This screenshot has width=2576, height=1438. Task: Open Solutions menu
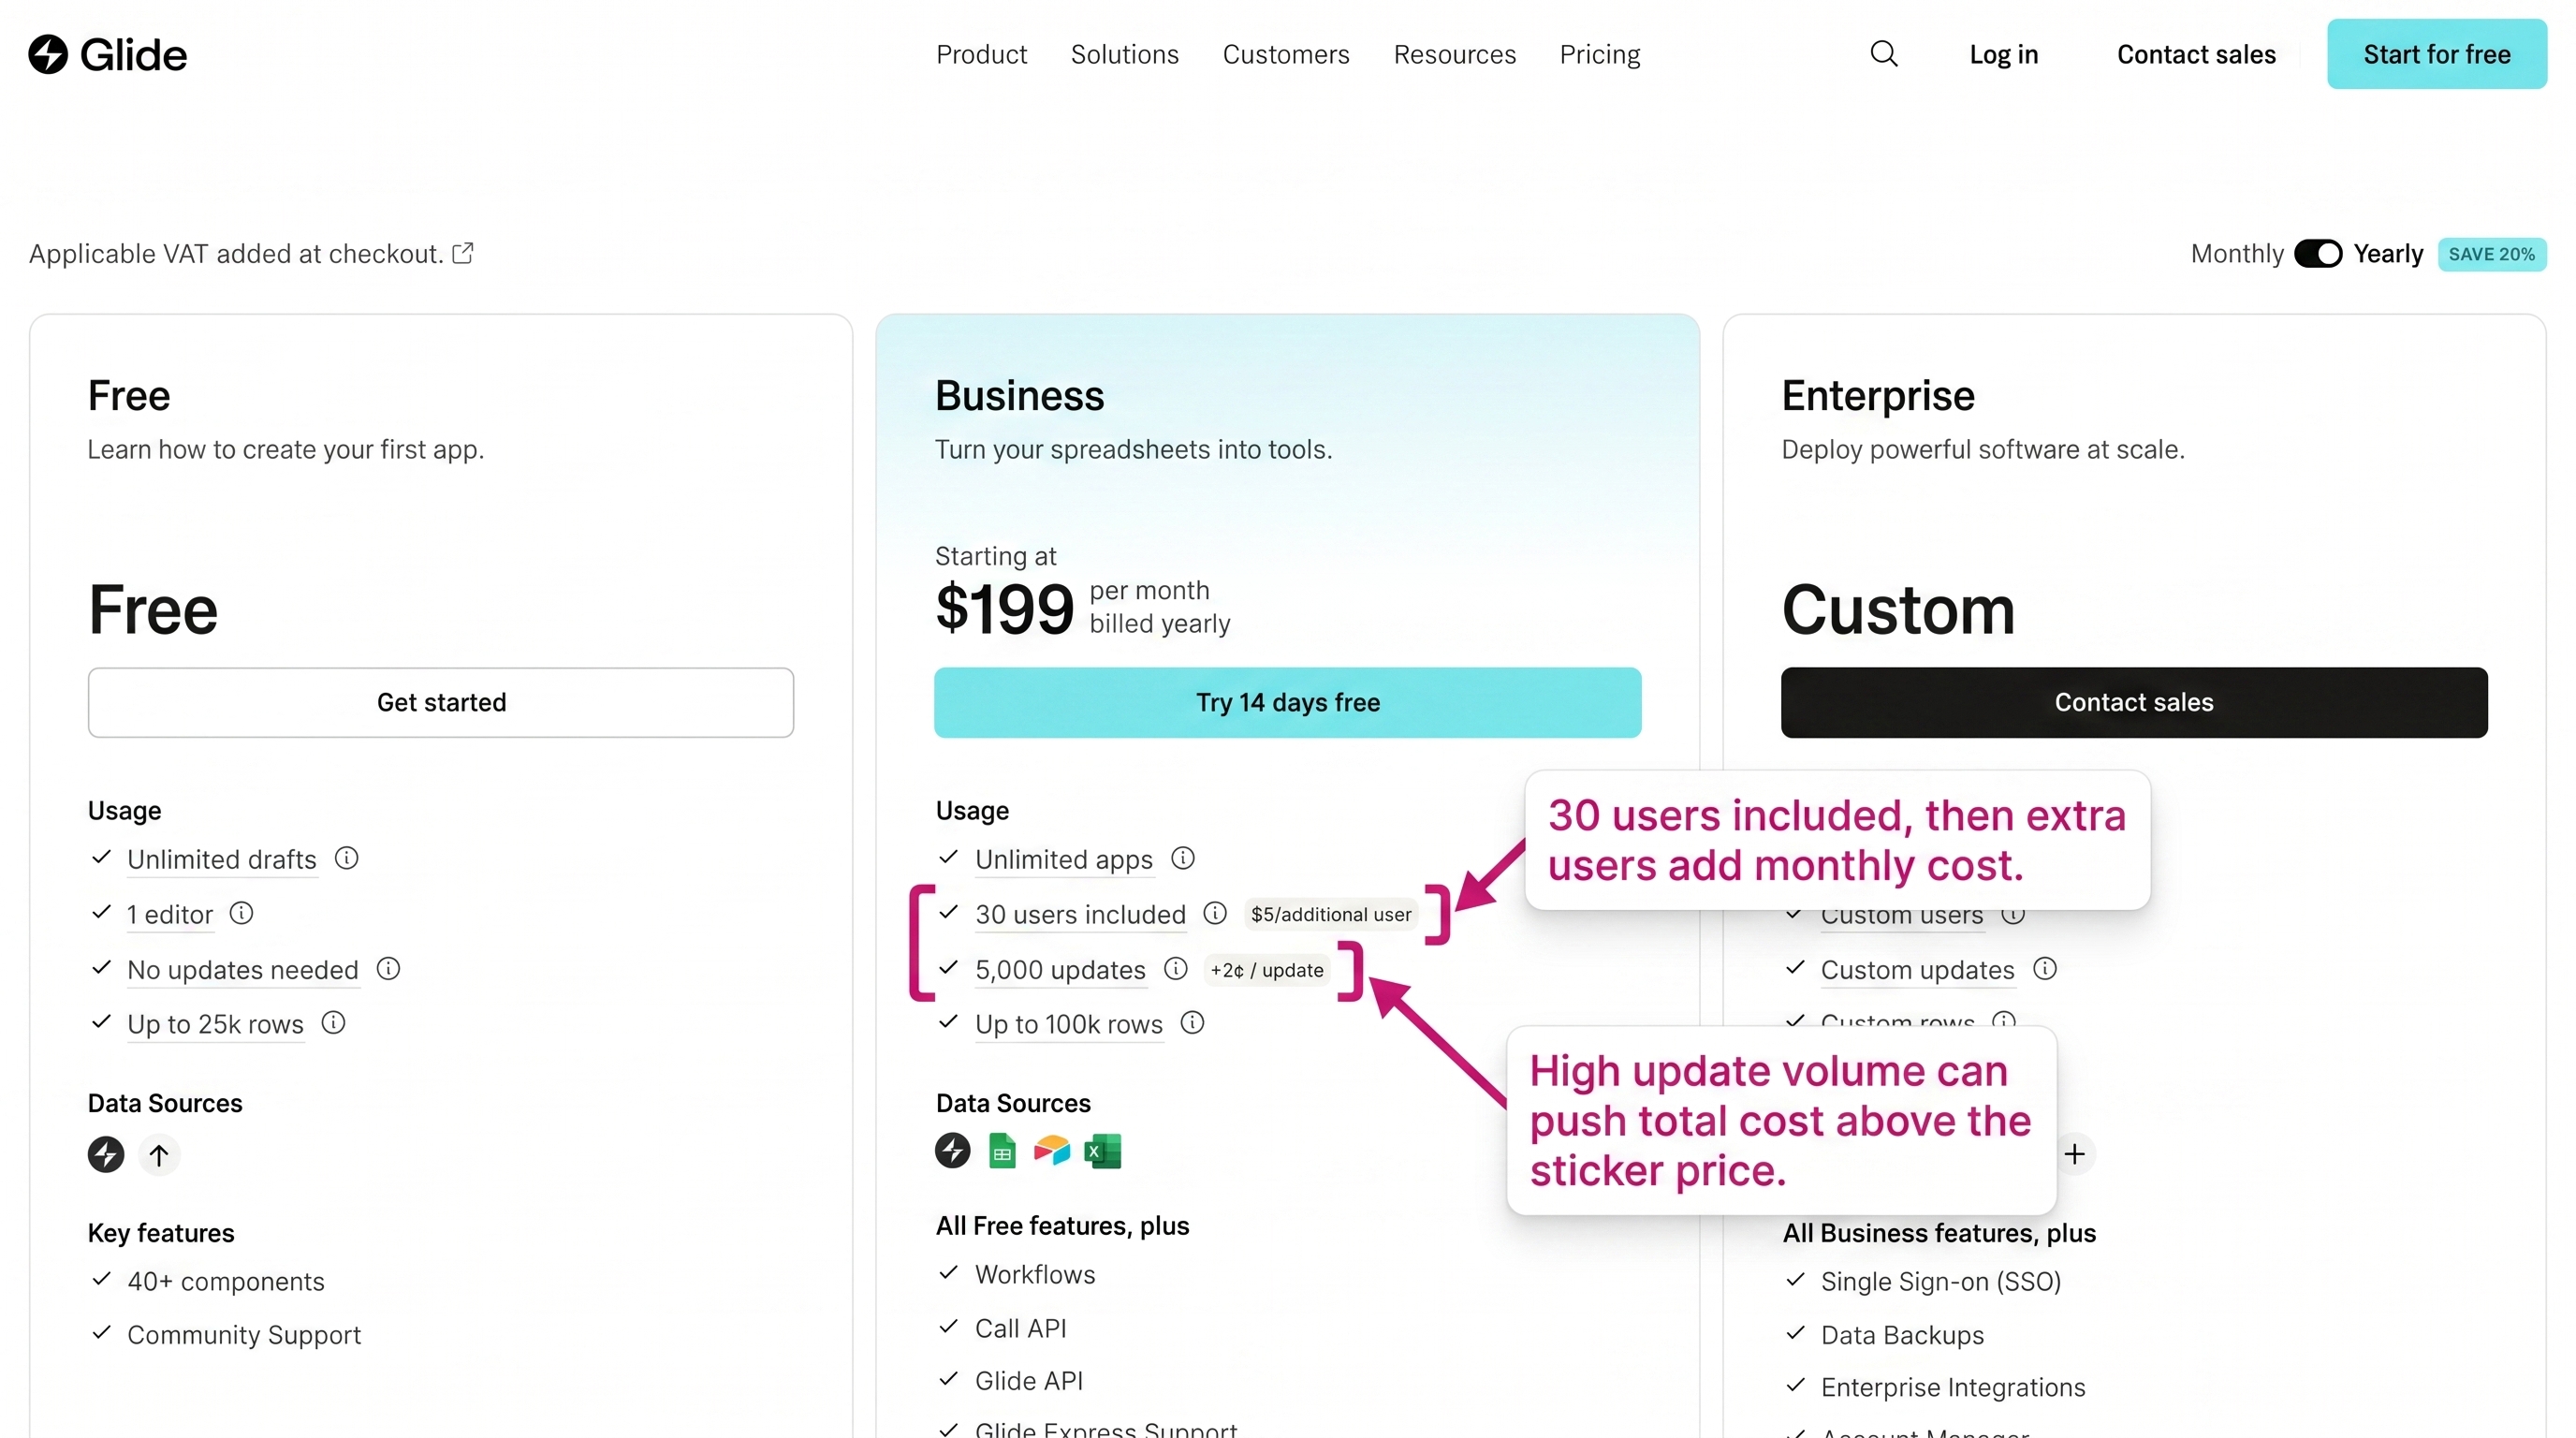[x=1125, y=54]
